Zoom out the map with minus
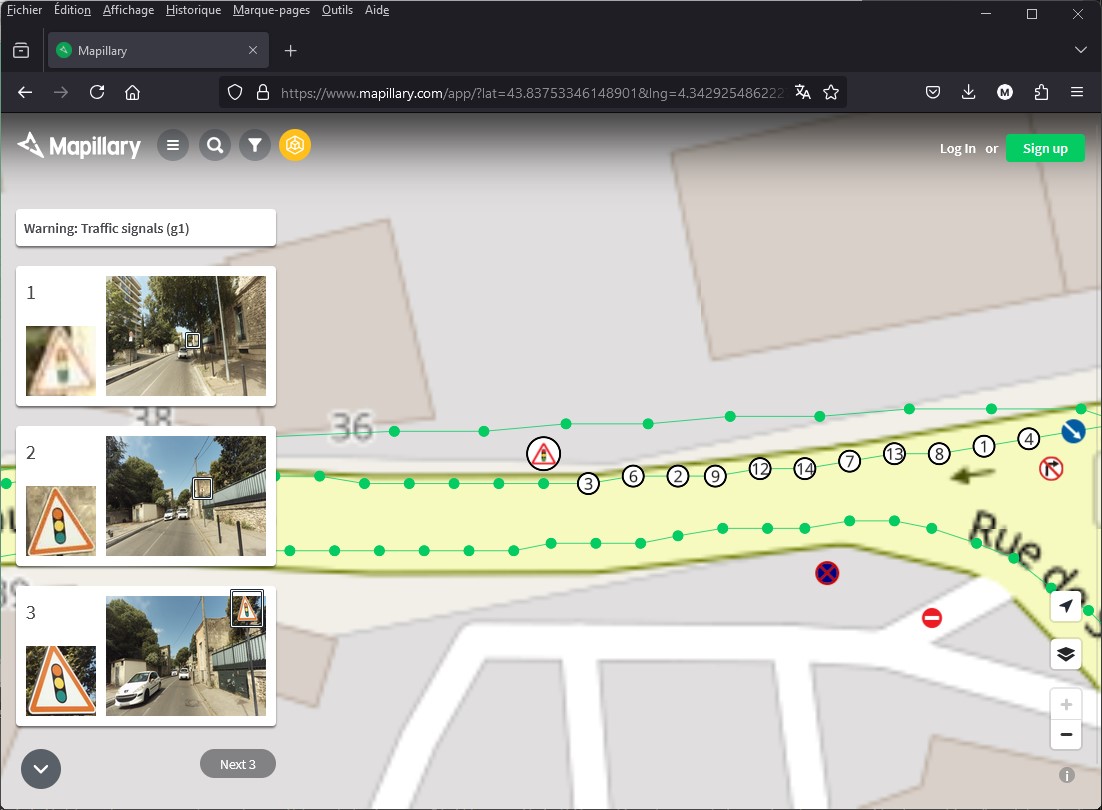The height and width of the screenshot is (810, 1102). click(1066, 735)
